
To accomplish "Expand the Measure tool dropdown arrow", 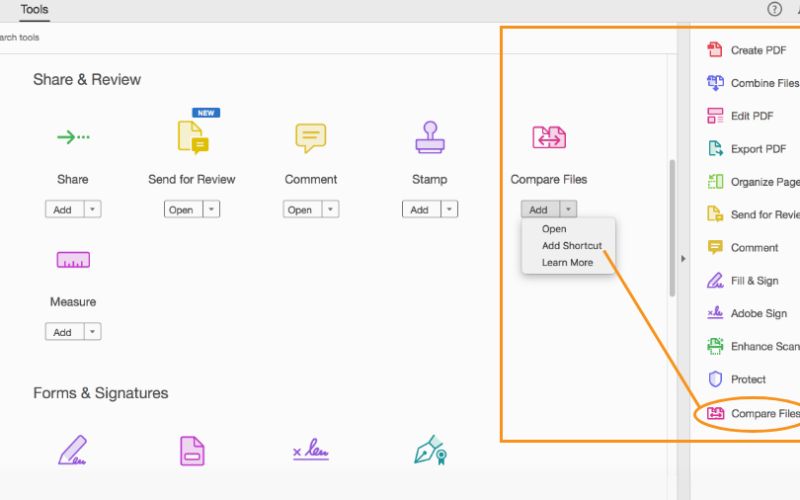I will point(92,332).
